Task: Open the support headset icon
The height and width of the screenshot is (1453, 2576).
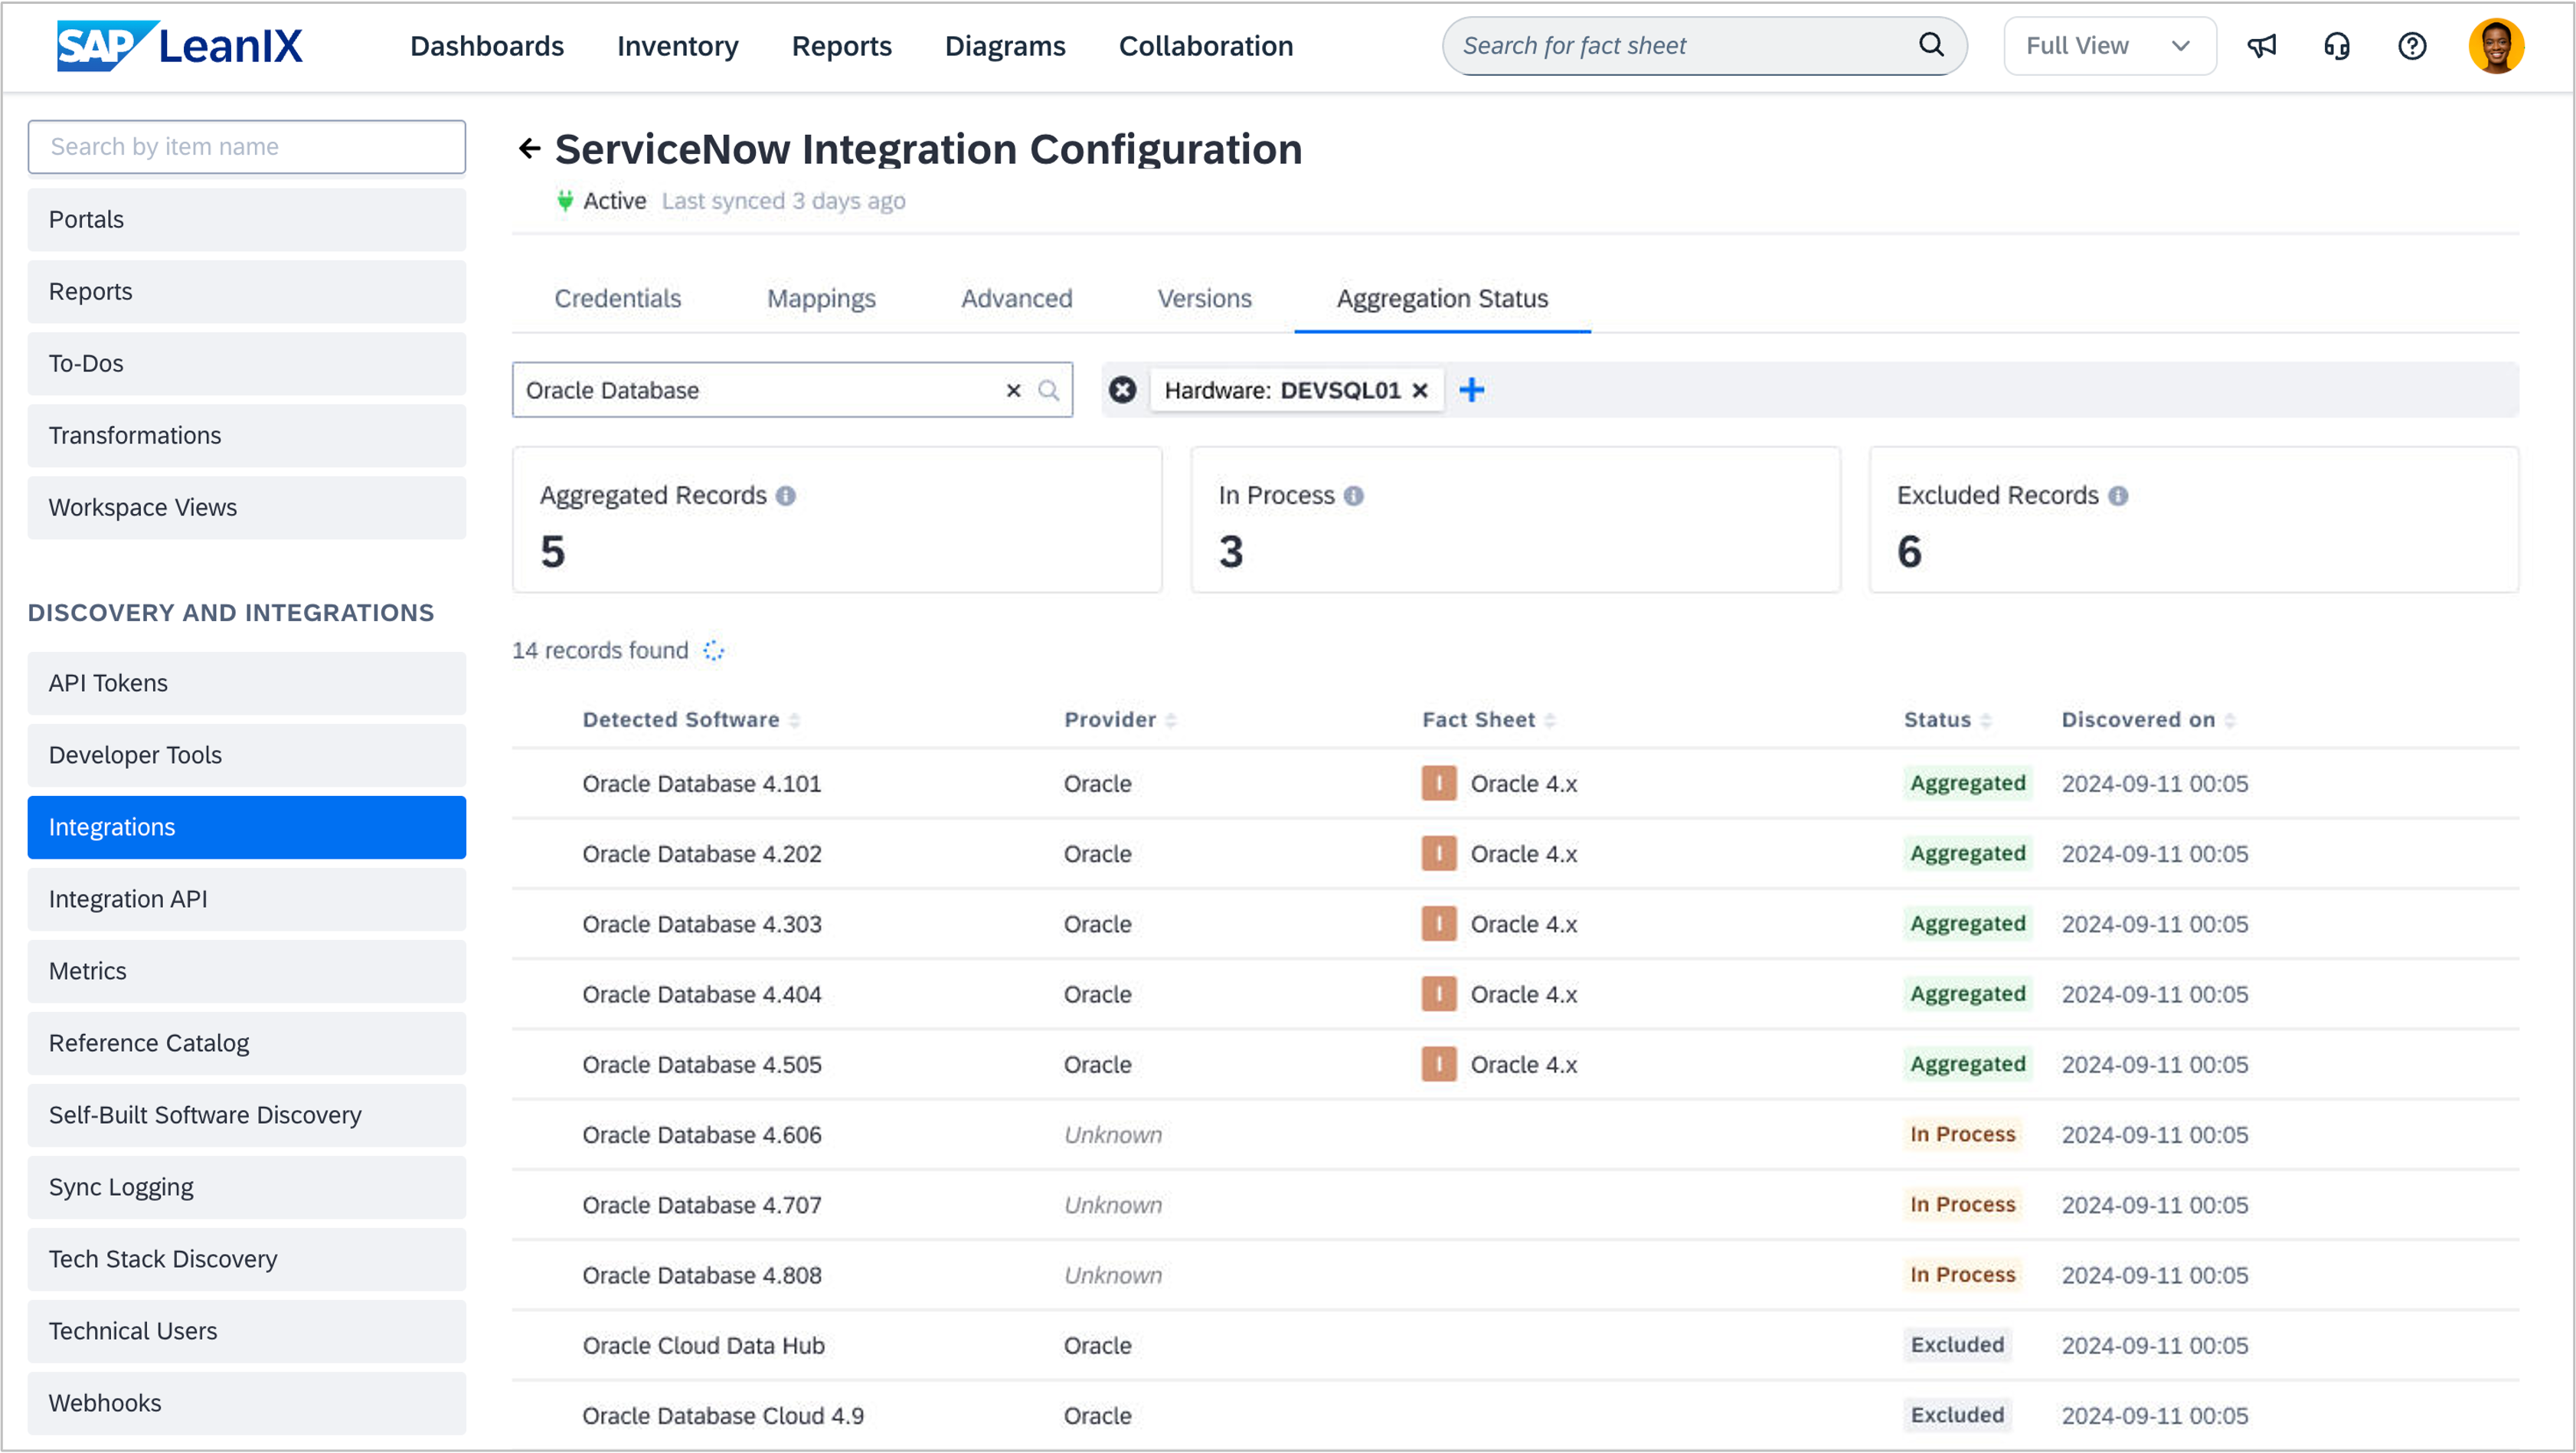Action: coord(2337,46)
